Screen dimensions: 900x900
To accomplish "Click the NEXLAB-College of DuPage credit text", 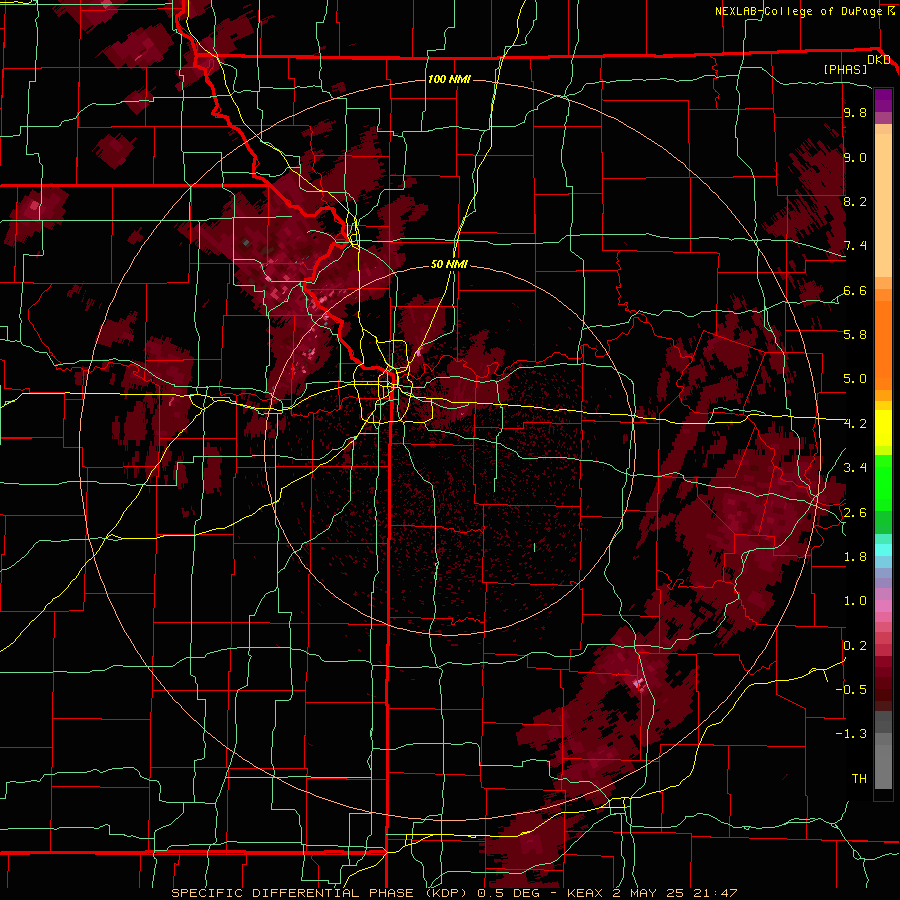I will pyautogui.click(x=798, y=11).
